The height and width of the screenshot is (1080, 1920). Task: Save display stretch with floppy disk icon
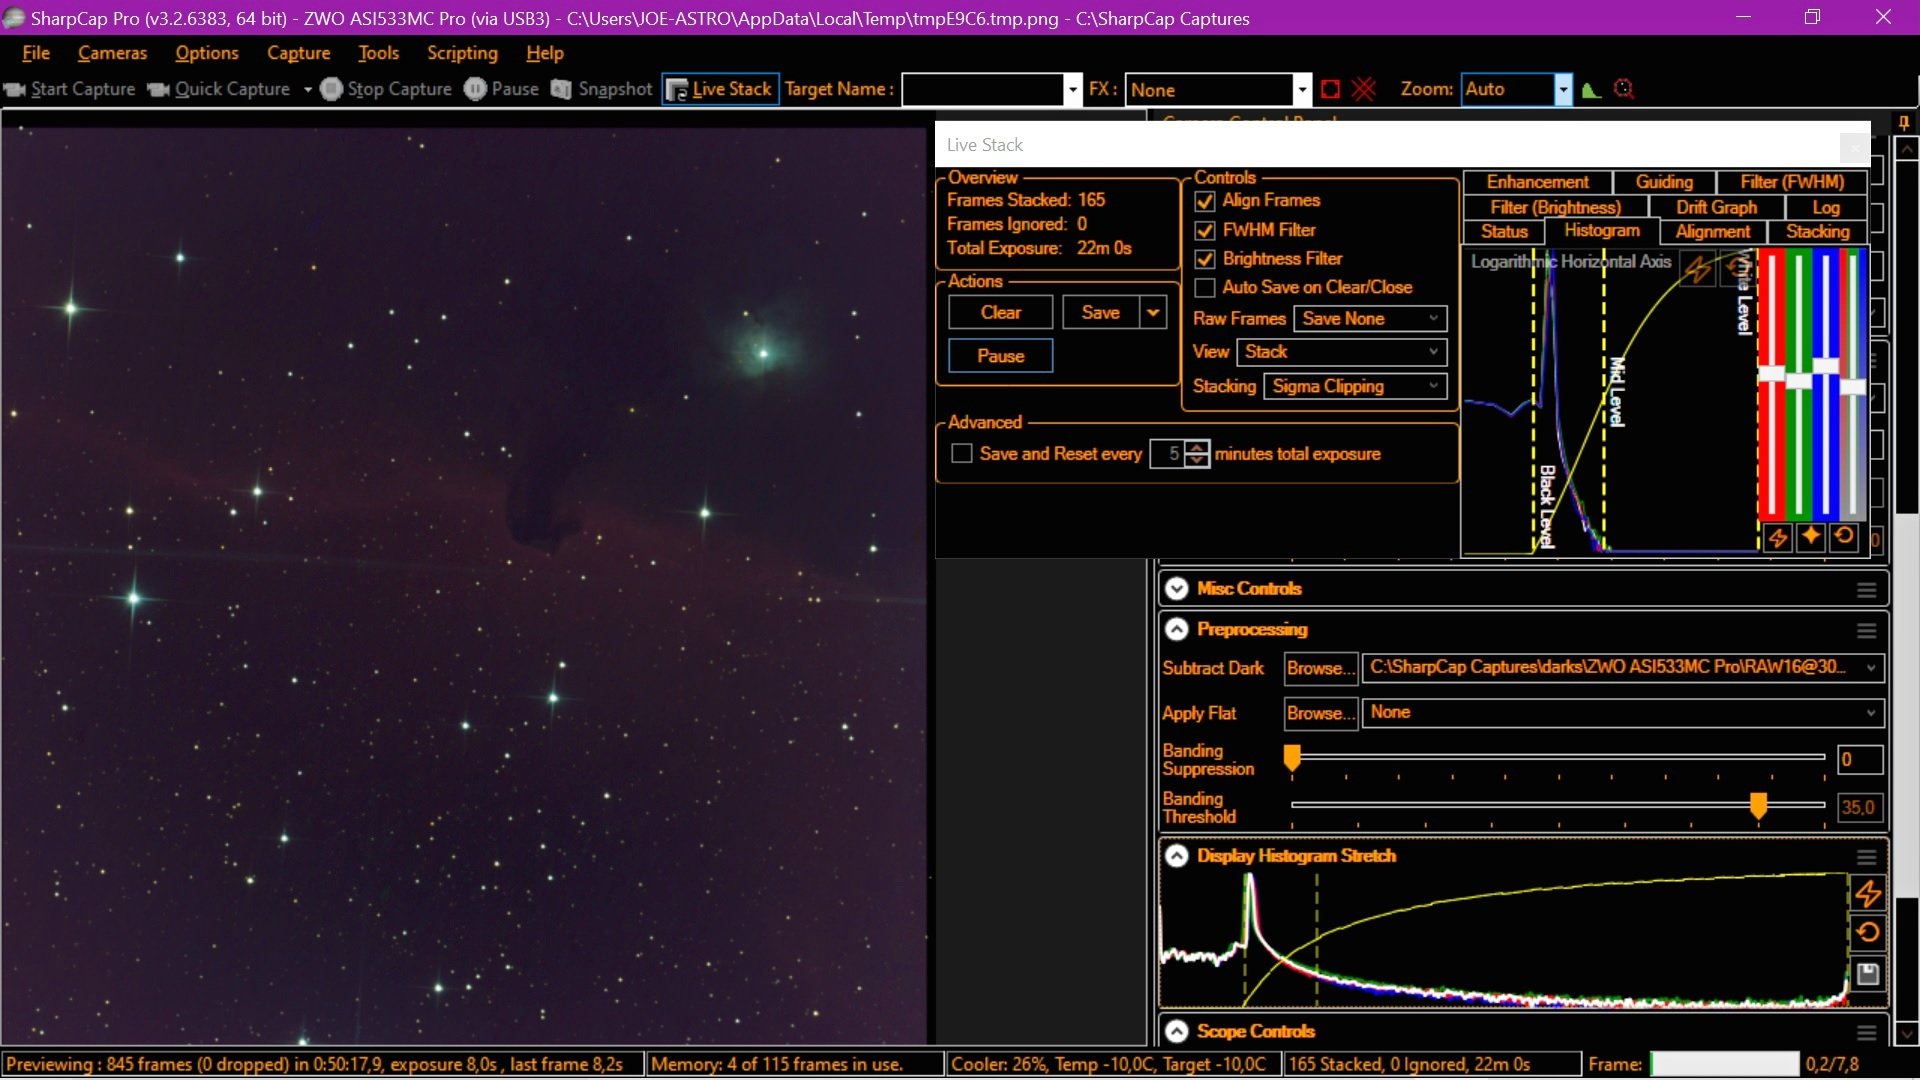[x=1868, y=974]
